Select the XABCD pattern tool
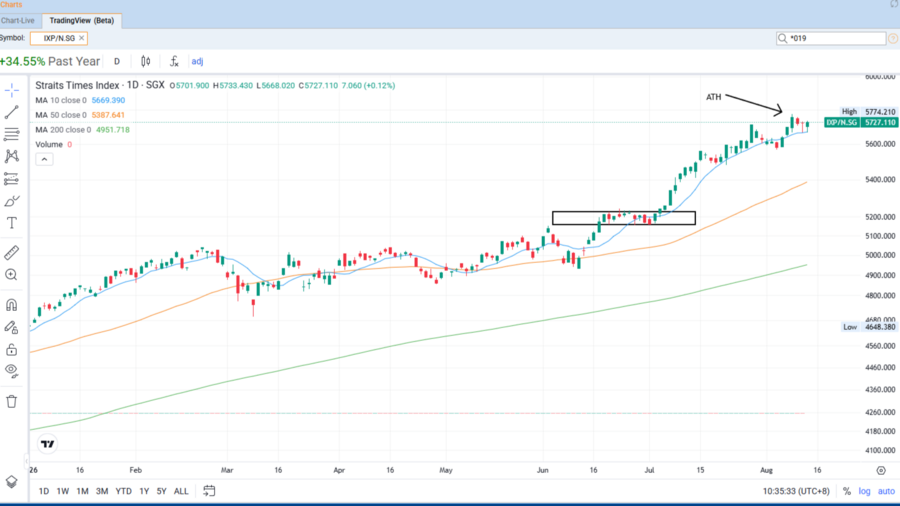Image resolution: width=900 pixels, height=506 pixels. 11,156
